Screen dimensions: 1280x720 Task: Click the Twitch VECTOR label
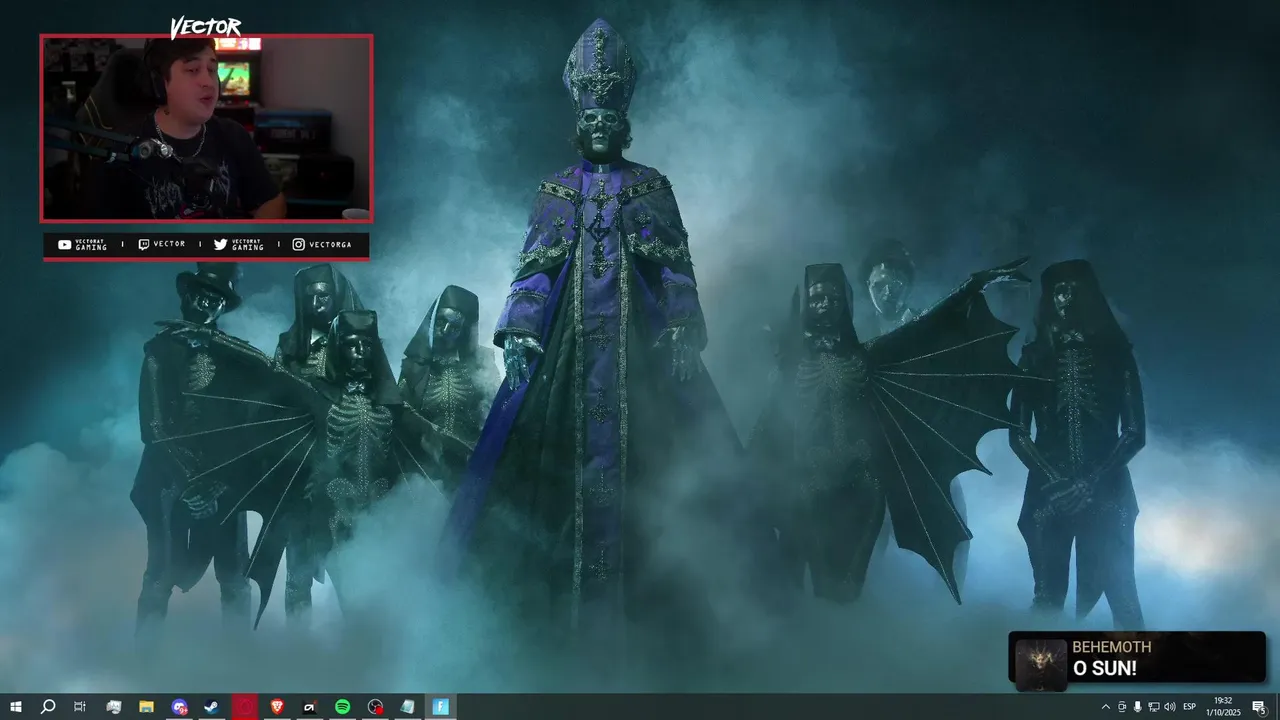point(161,244)
